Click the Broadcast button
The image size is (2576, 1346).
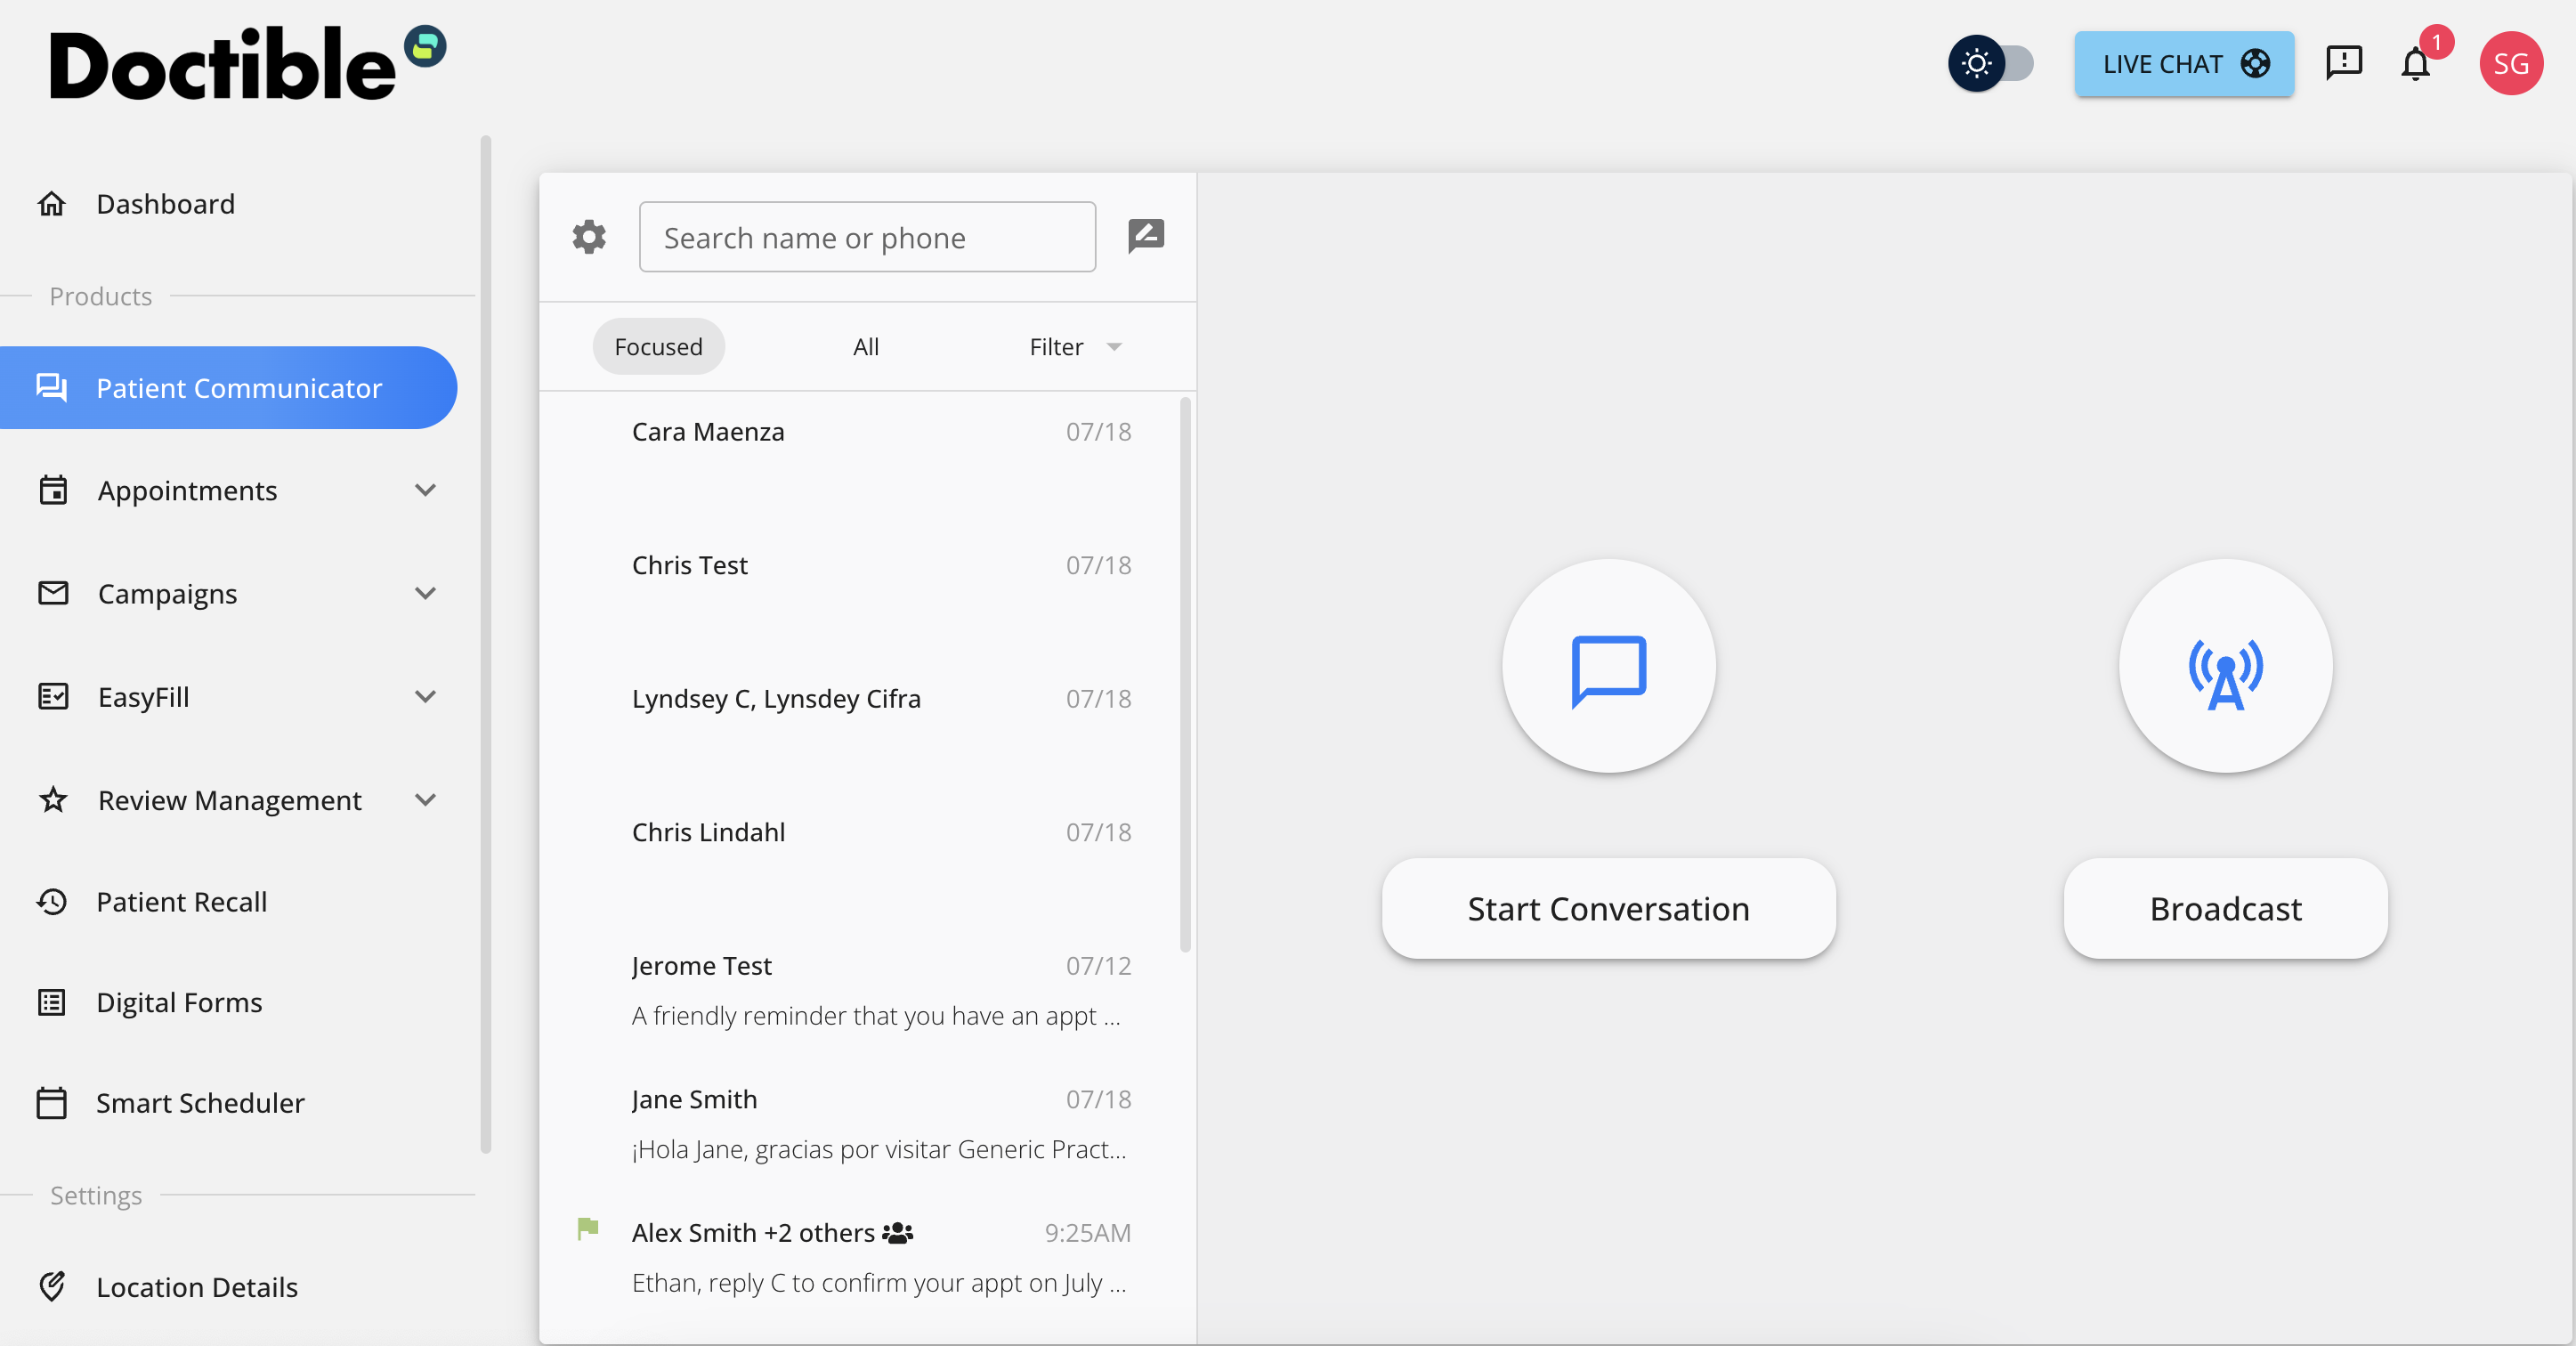2224,908
